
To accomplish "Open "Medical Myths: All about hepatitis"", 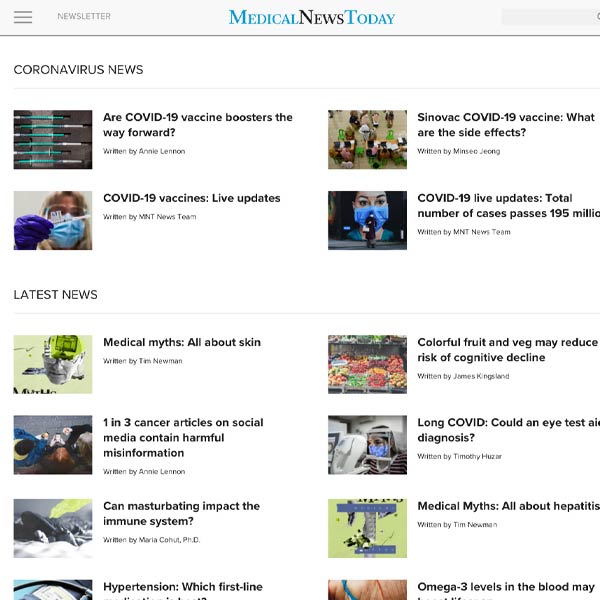I will tap(509, 506).
